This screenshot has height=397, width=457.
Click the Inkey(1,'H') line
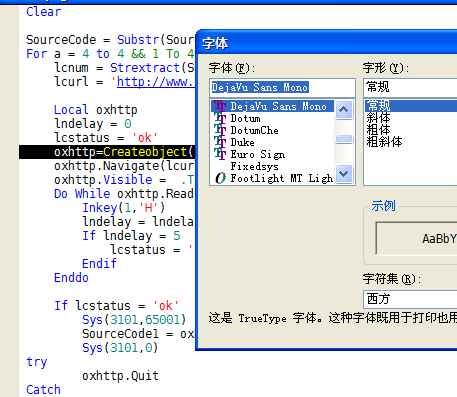click(124, 208)
